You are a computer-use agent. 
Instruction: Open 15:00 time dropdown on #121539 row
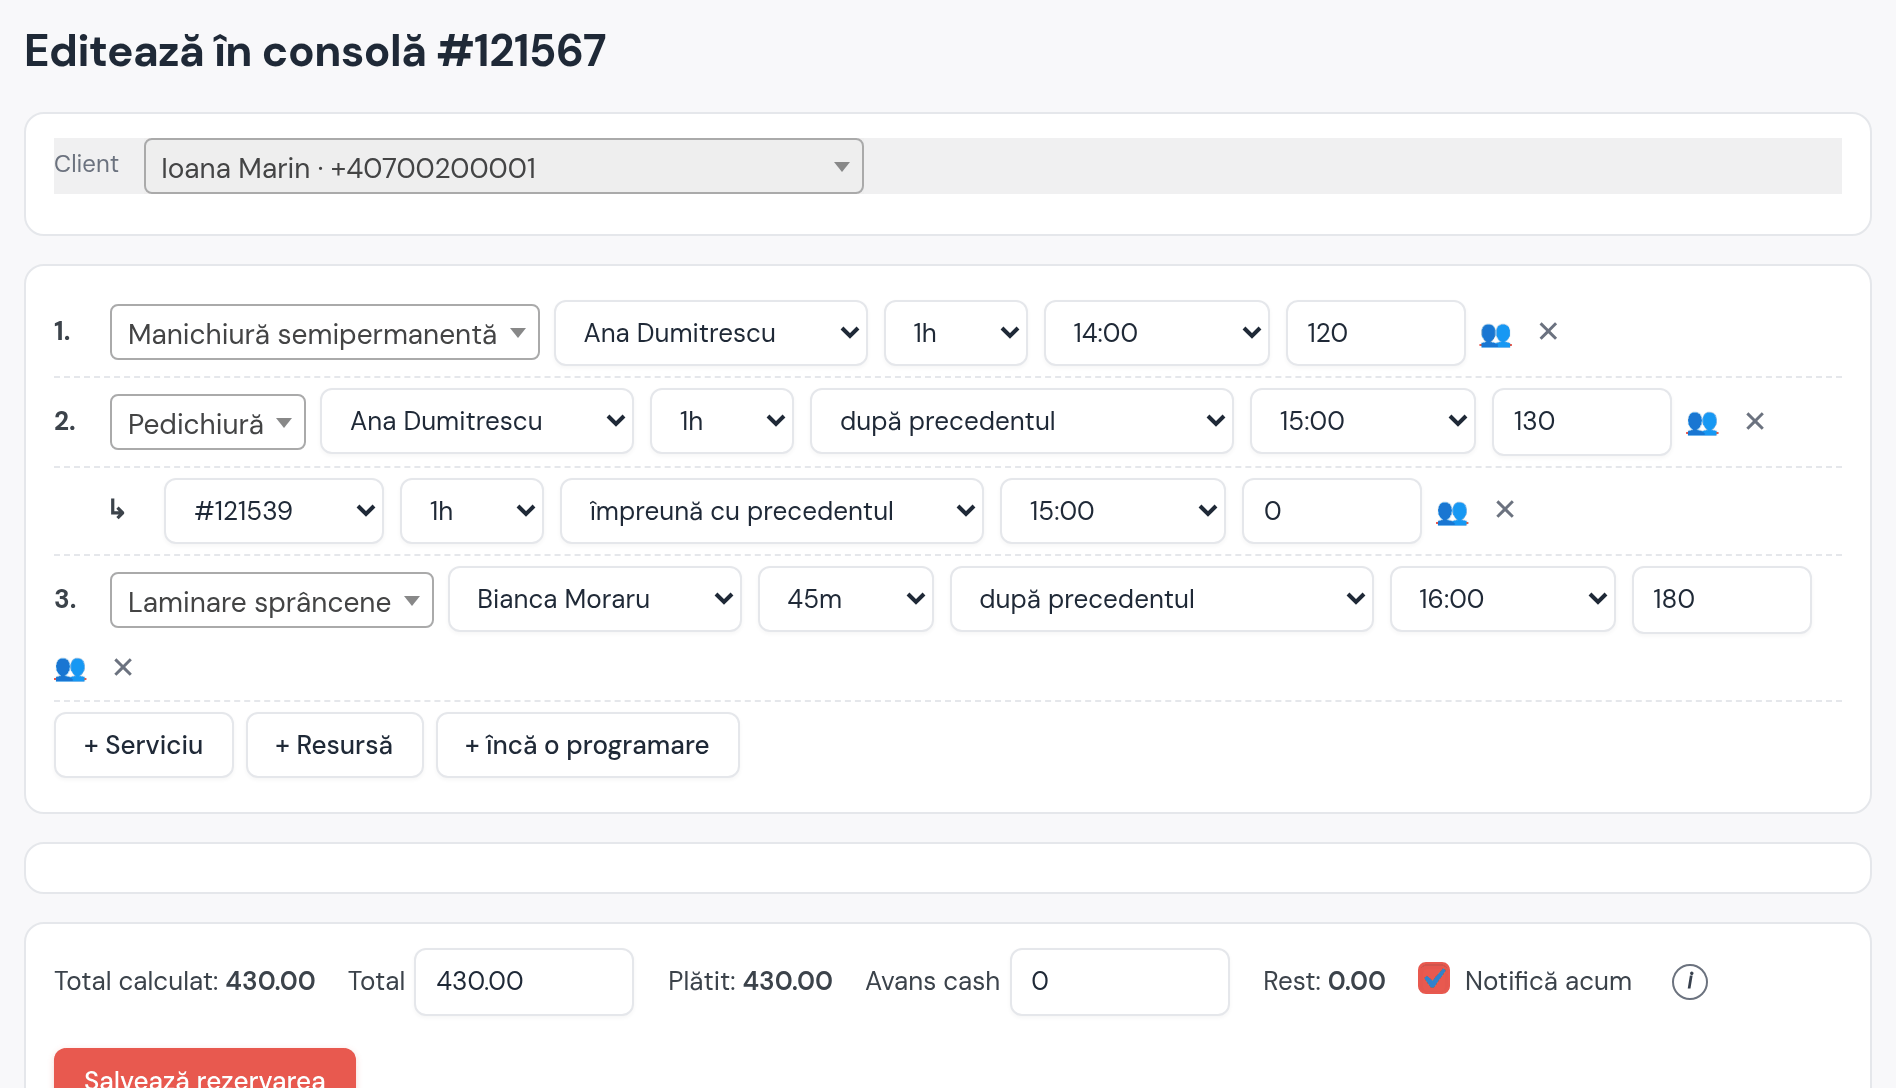point(1113,511)
